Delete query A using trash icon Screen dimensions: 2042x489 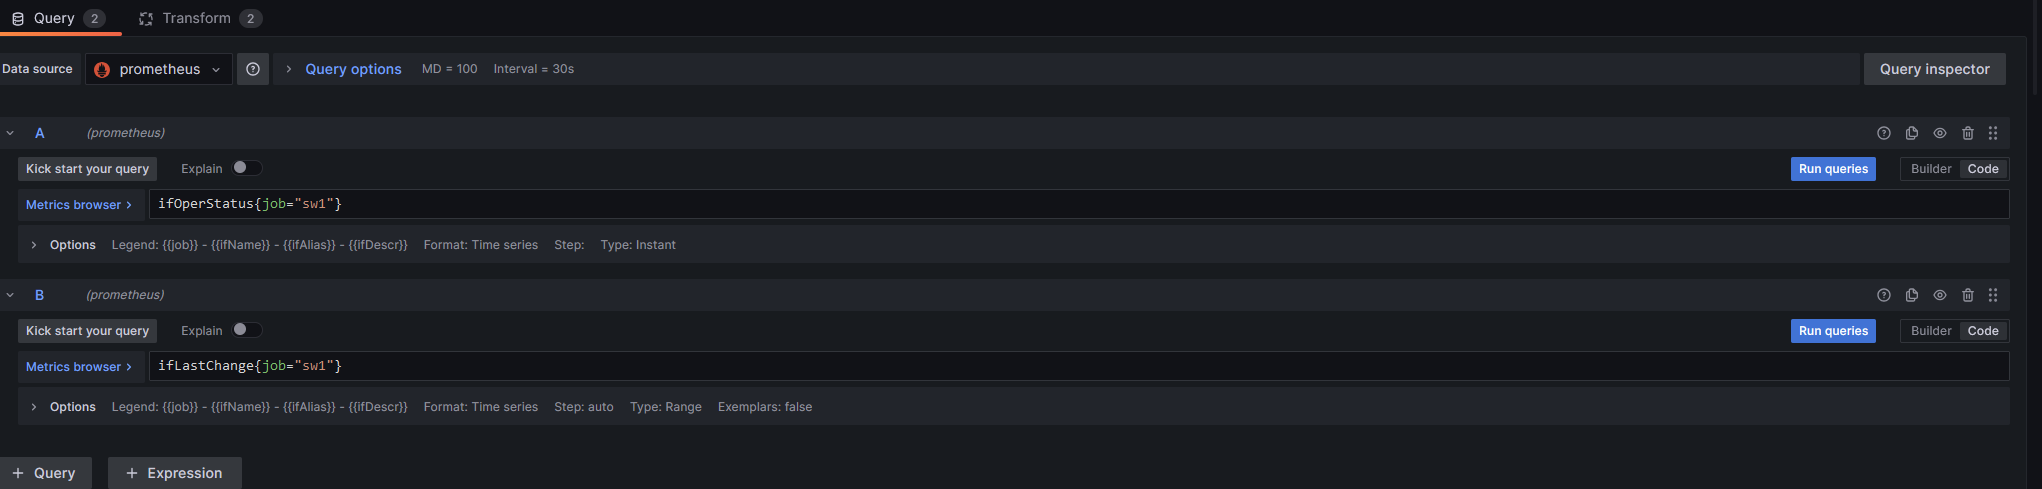click(x=1968, y=133)
